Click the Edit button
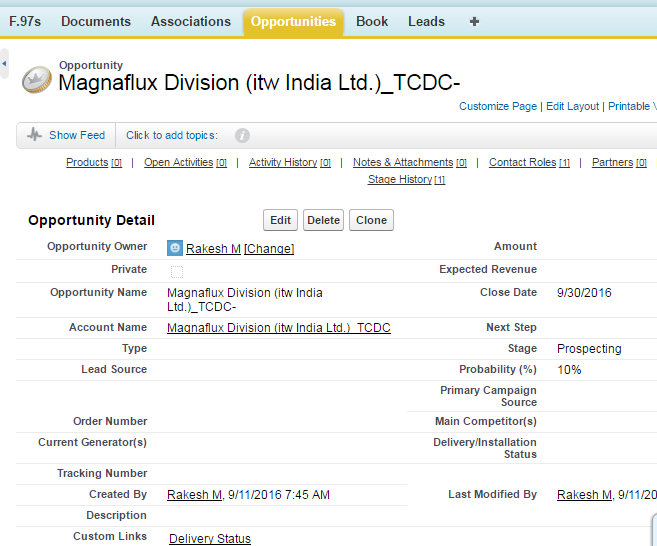 pos(280,220)
